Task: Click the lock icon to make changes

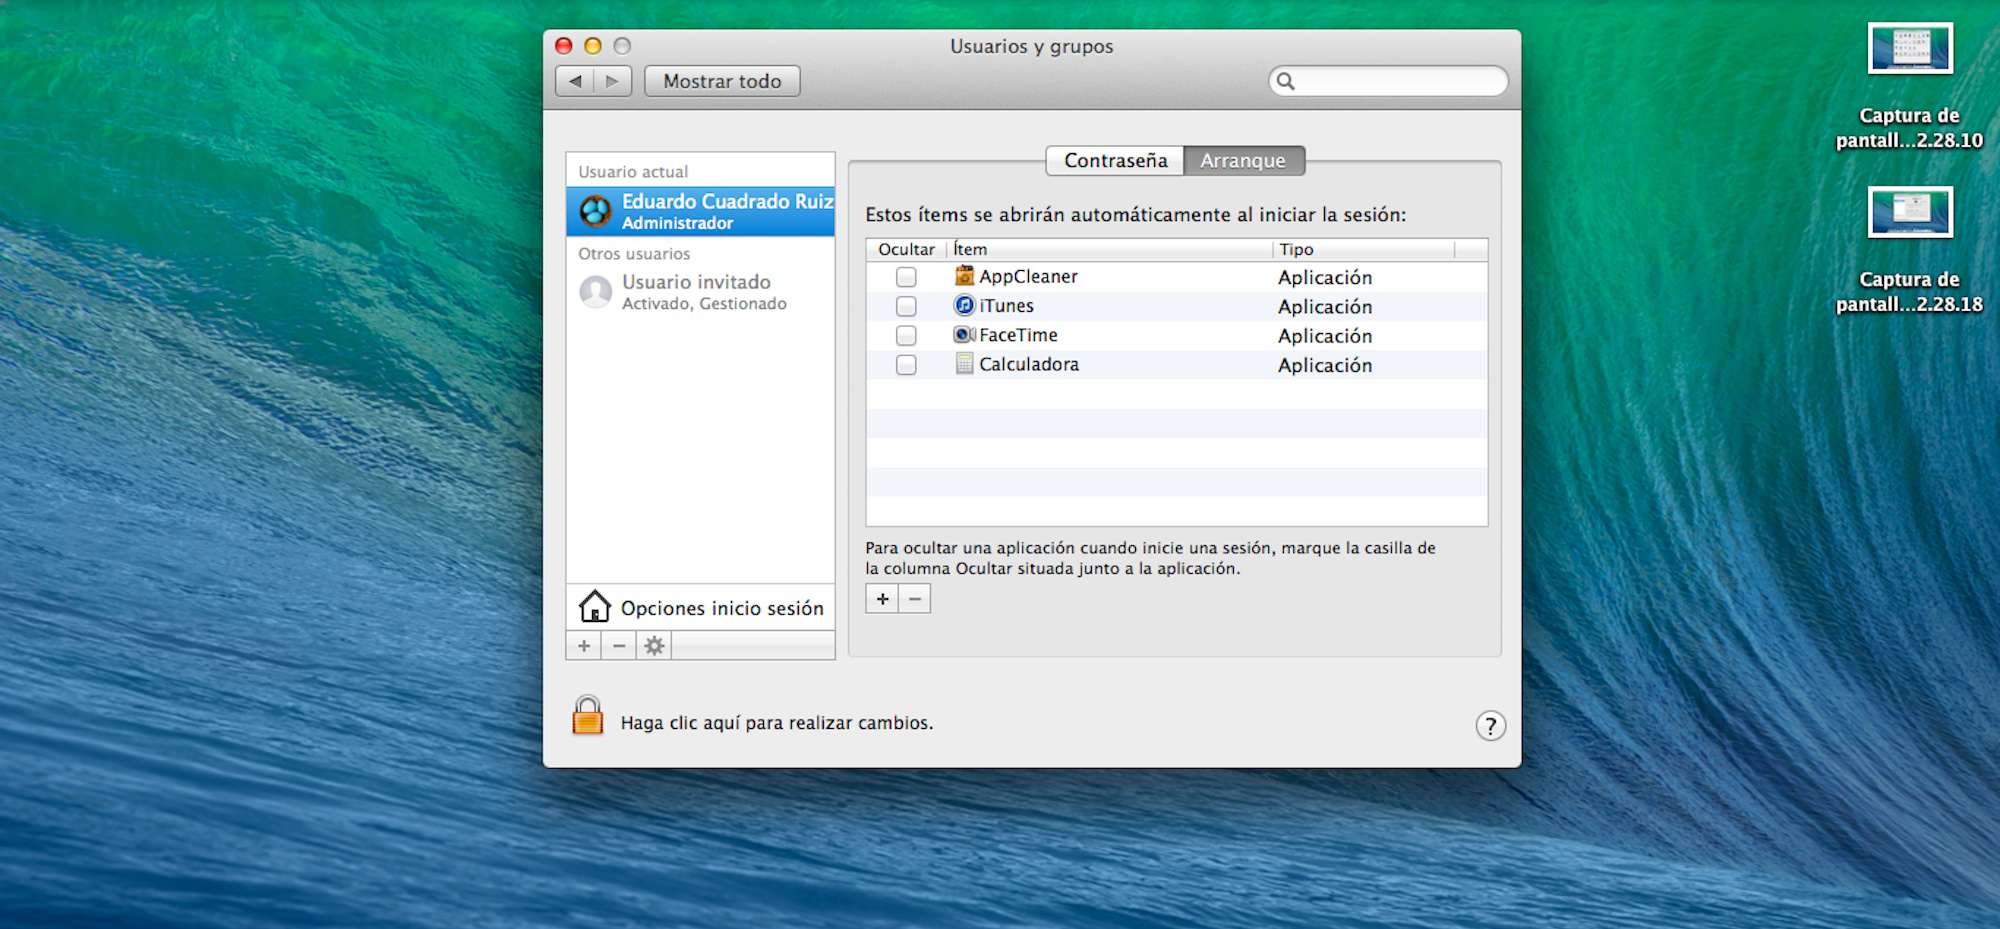Action: (x=588, y=716)
